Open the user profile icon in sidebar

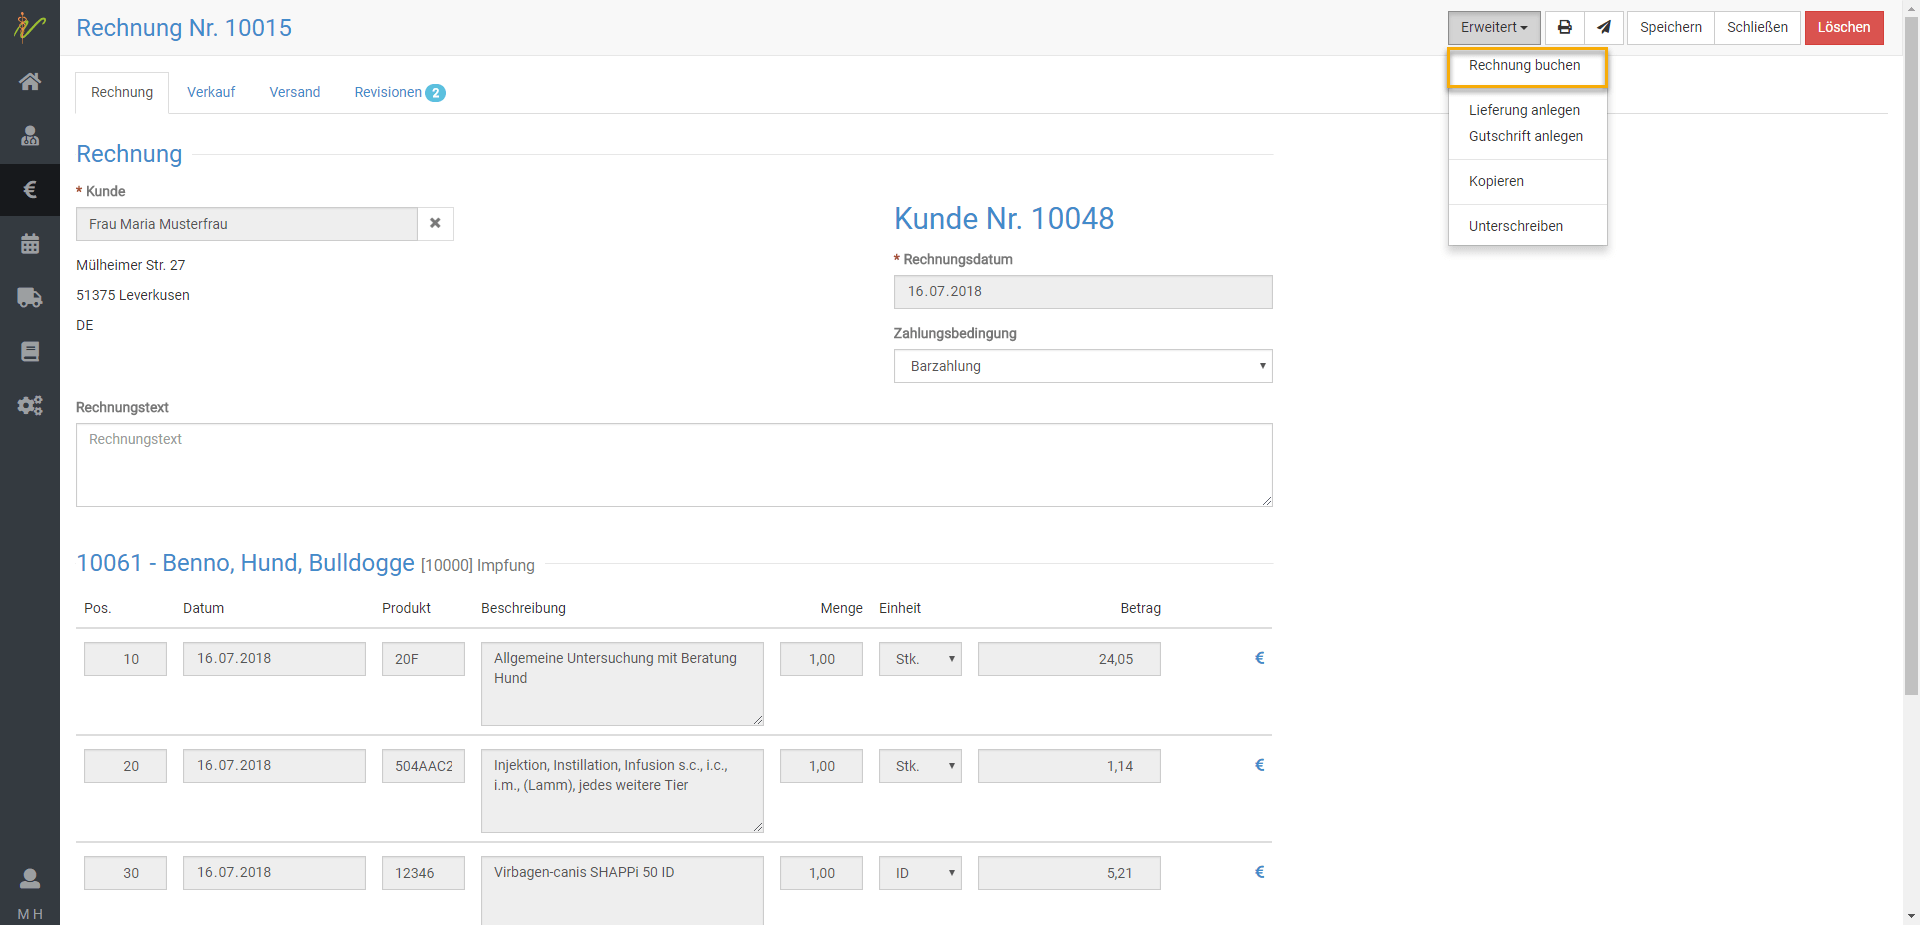click(x=30, y=879)
